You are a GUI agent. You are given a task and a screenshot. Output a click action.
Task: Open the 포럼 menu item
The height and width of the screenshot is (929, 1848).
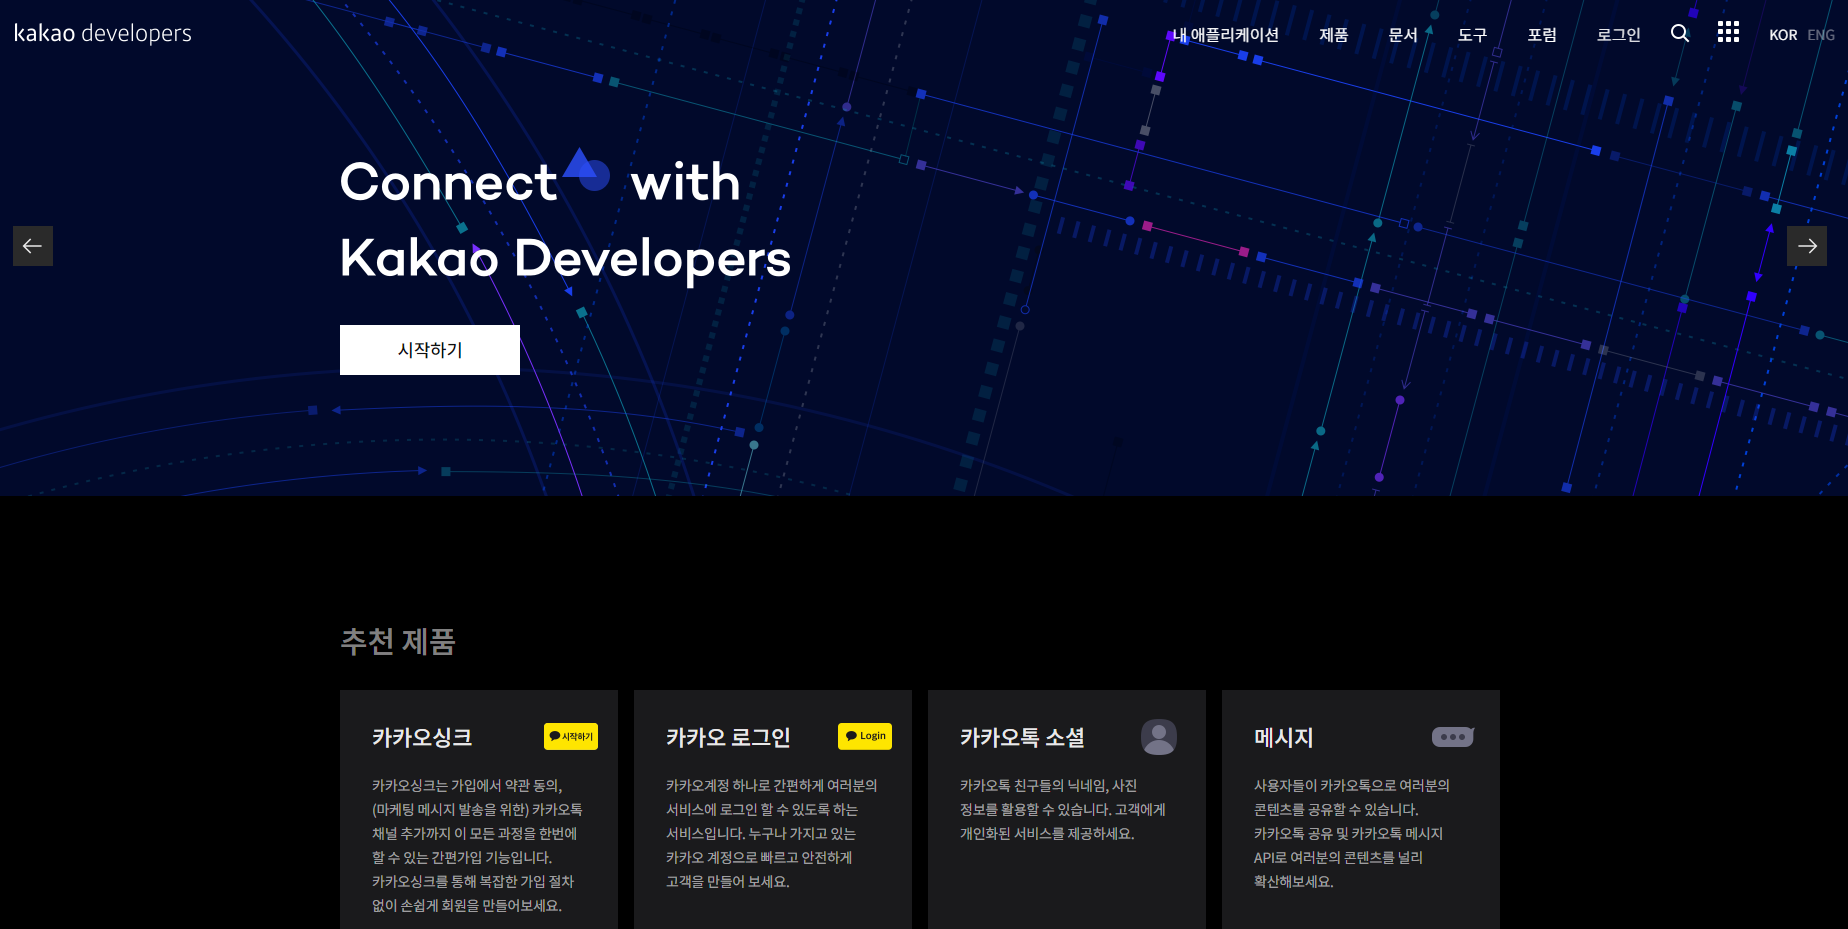coord(1542,35)
